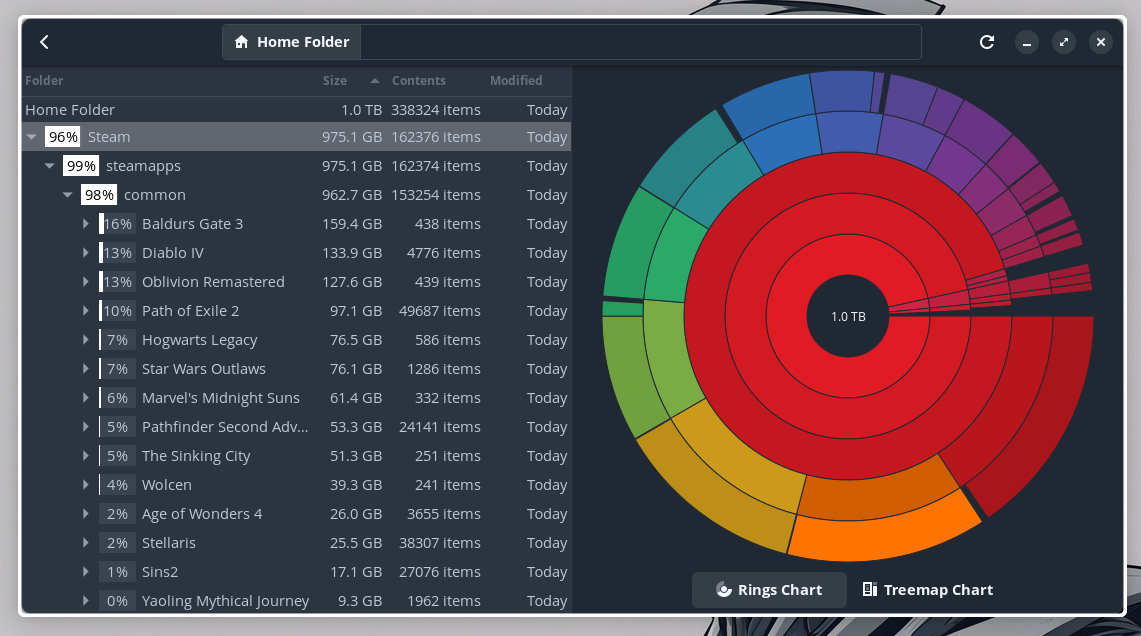Sort by the Folder column header
Image resolution: width=1141 pixels, height=636 pixels.
[44, 81]
